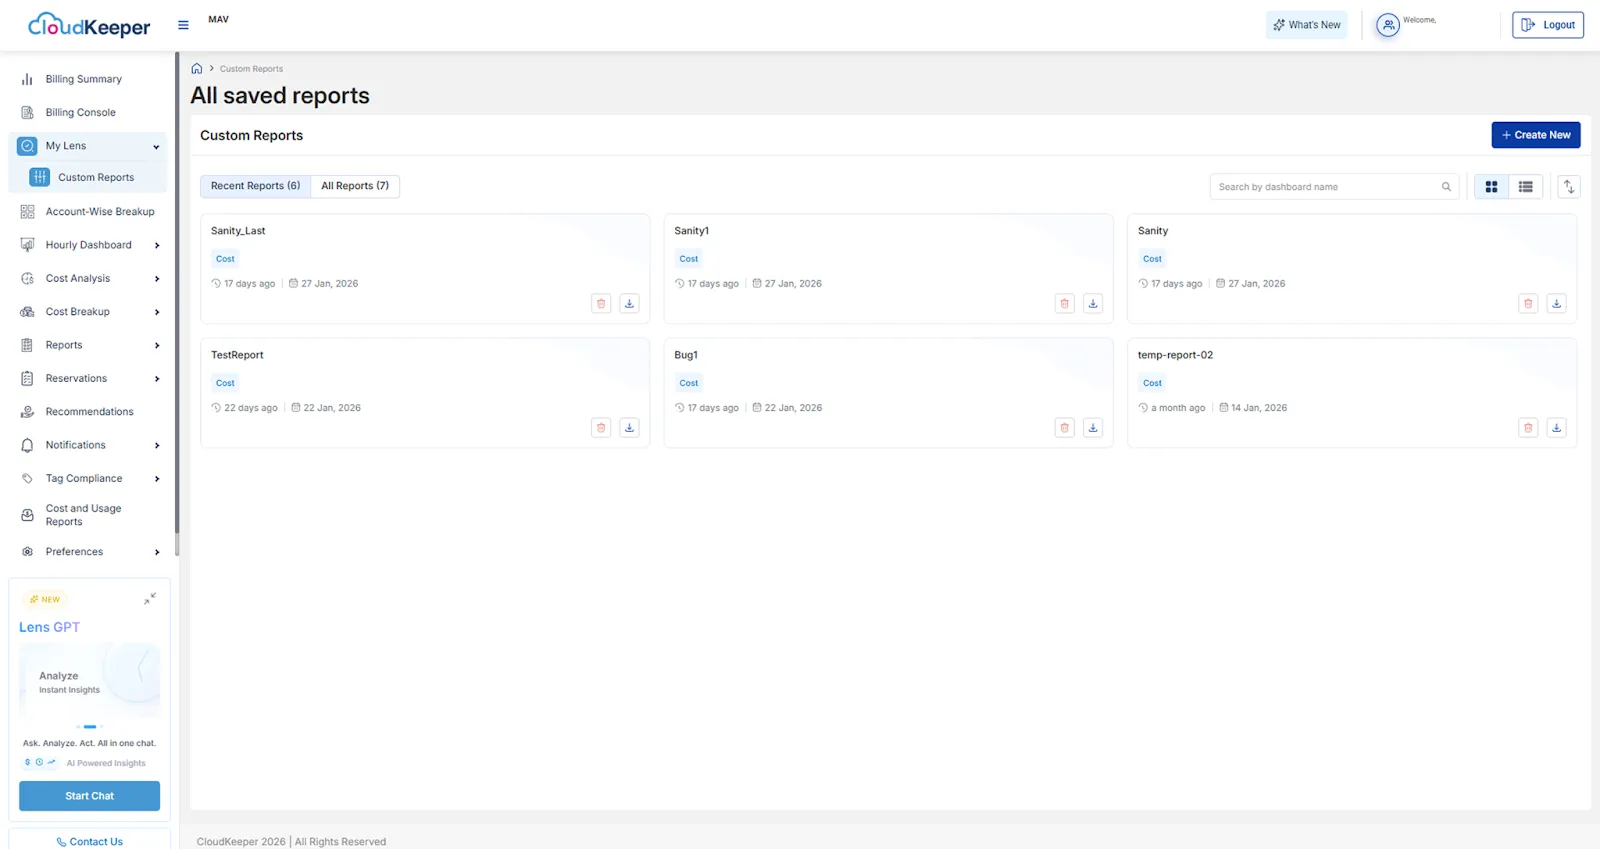
Task: Click the Logout button
Action: (1548, 25)
